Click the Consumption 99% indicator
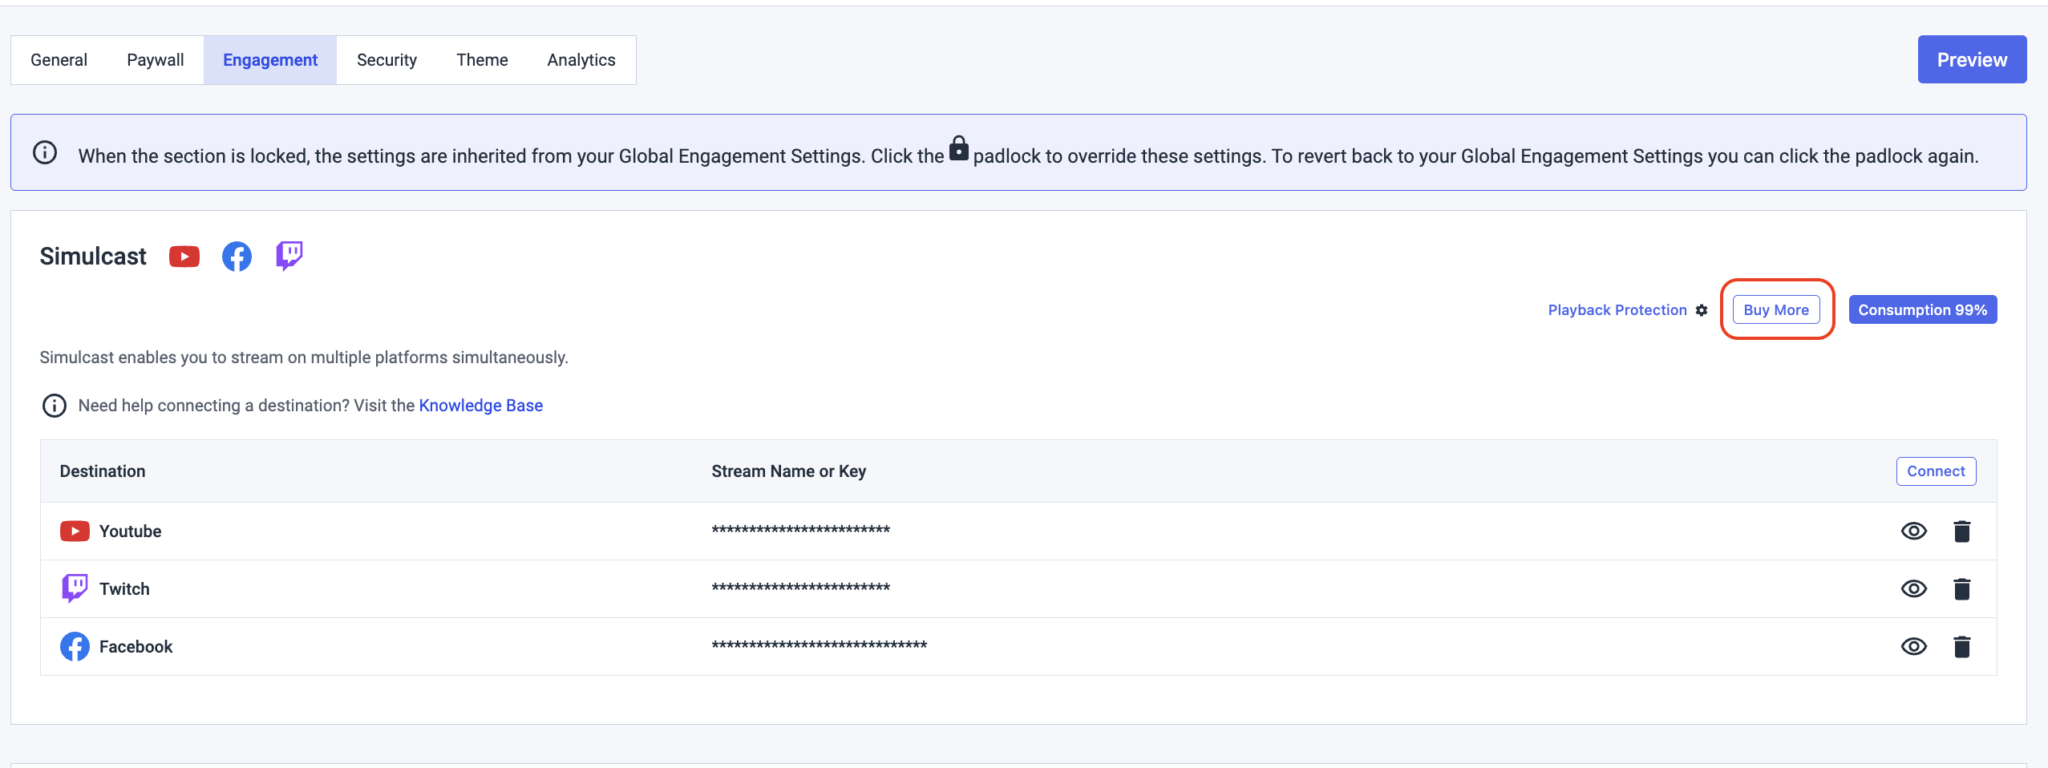This screenshot has width=2048, height=768. 1922,310
